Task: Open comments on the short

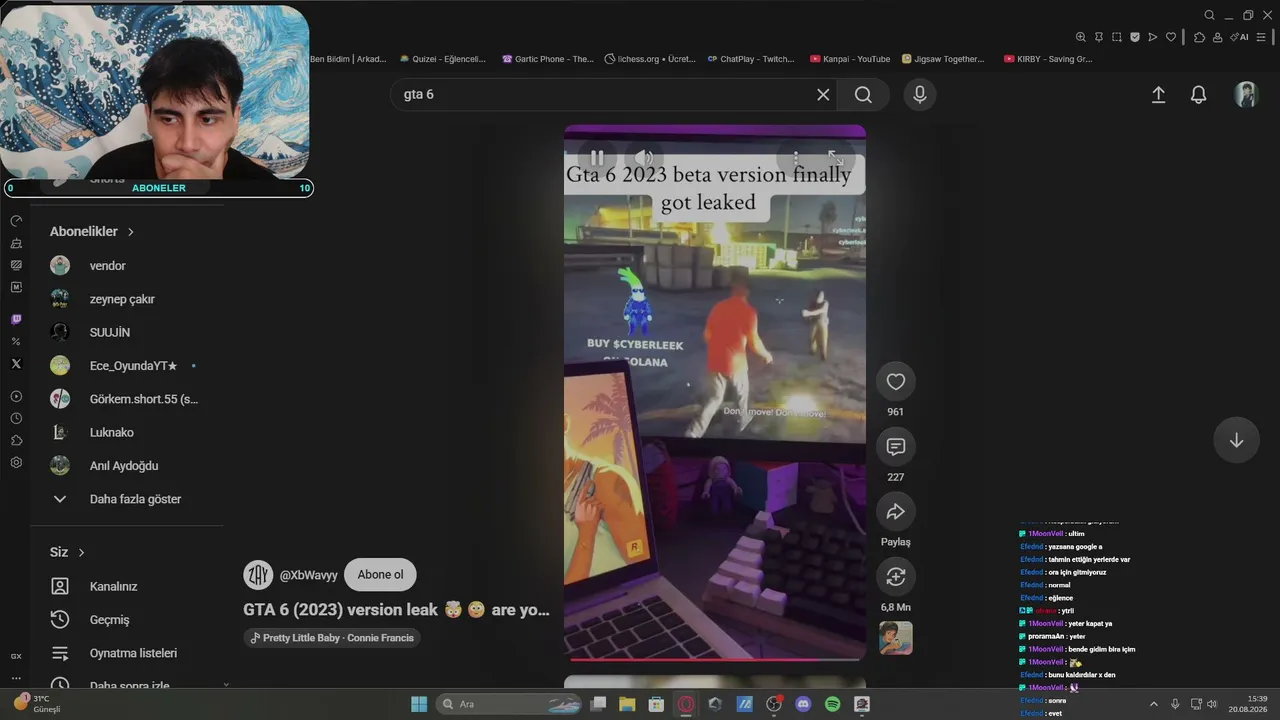Action: tap(896, 446)
